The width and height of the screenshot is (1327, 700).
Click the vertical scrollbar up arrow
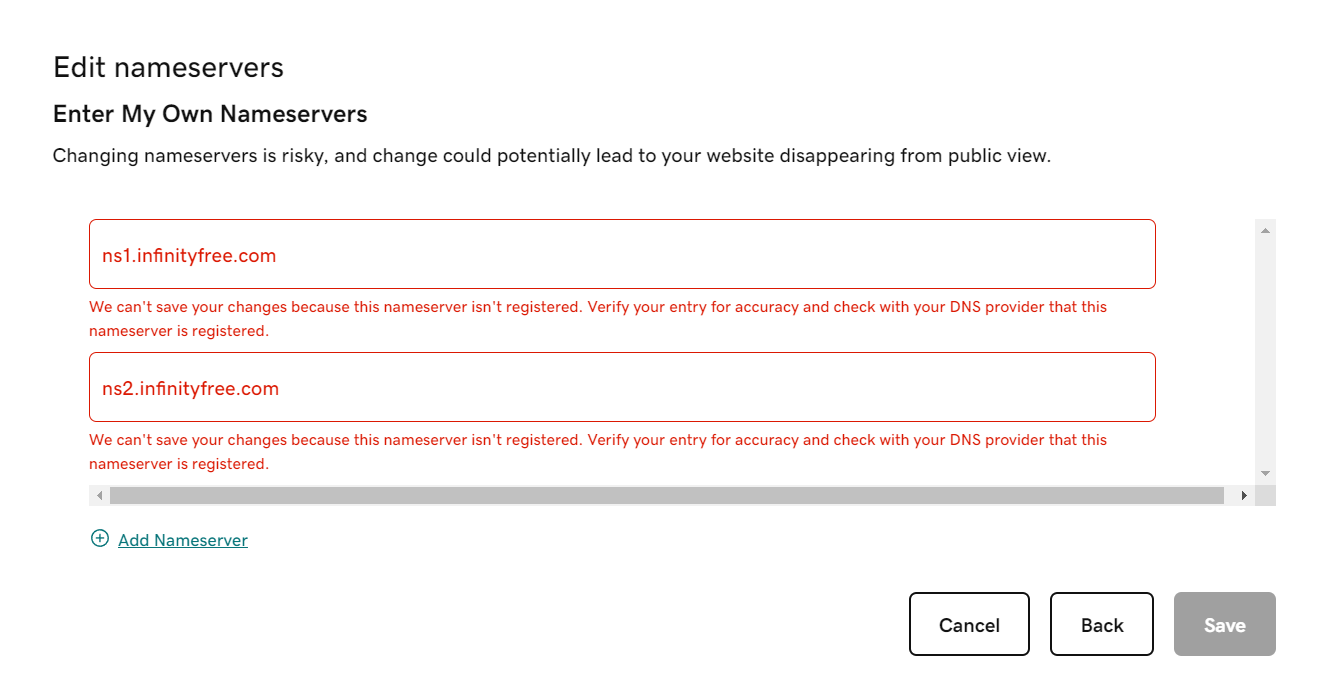tap(1265, 231)
